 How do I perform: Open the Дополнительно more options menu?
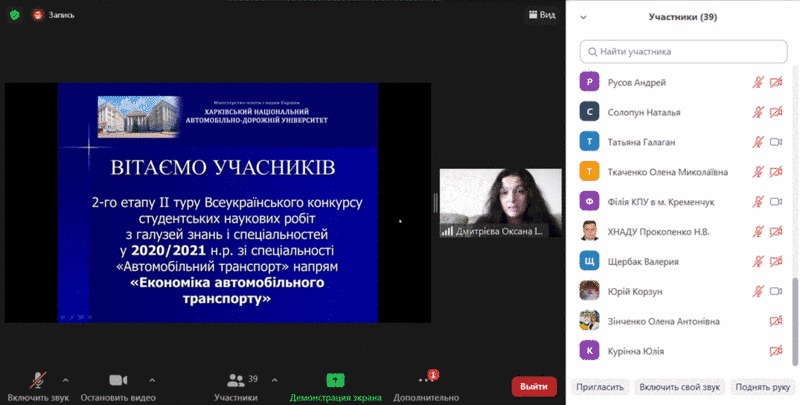(426, 384)
